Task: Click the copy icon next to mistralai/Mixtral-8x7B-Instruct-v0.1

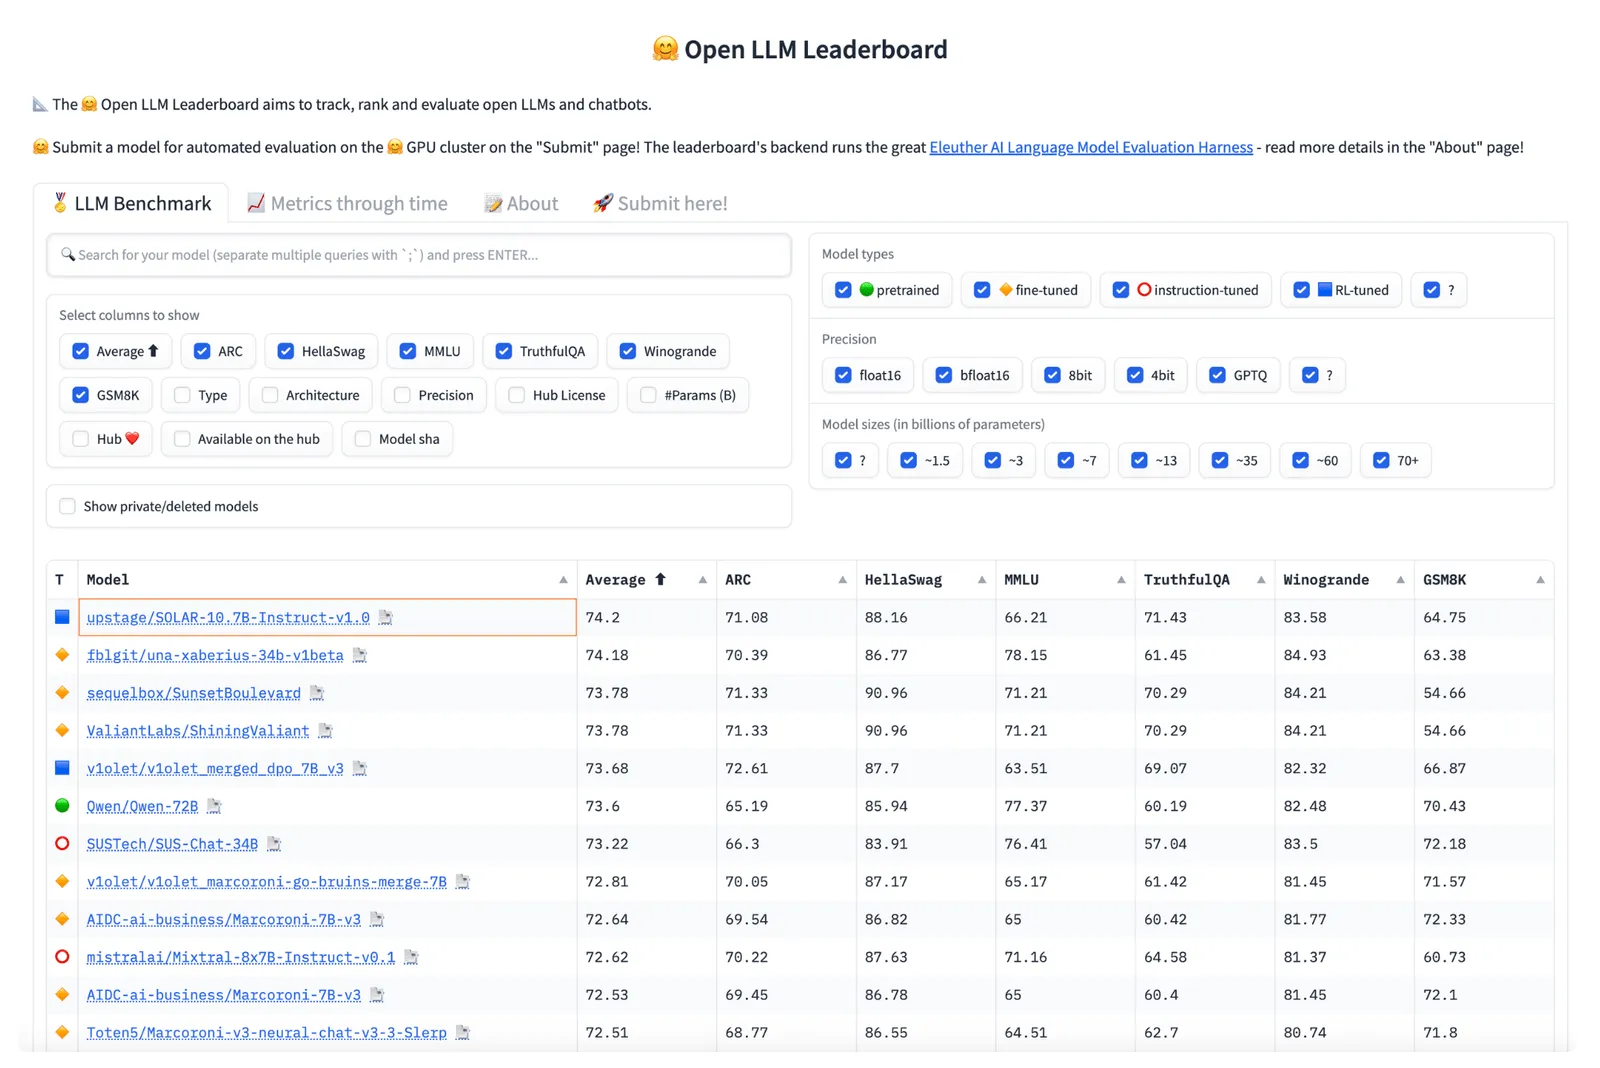Action: (x=411, y=958)
